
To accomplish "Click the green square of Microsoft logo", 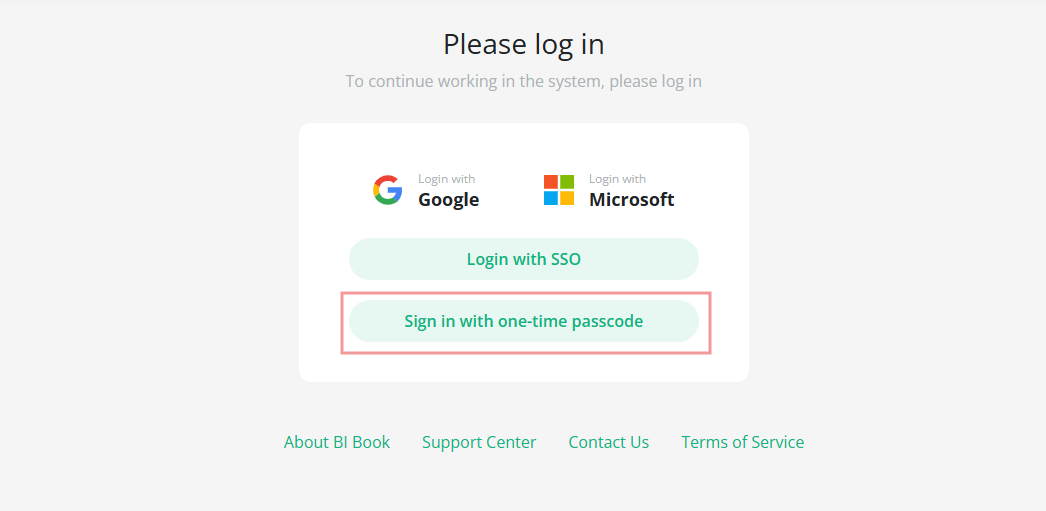I will click(566, 182).
